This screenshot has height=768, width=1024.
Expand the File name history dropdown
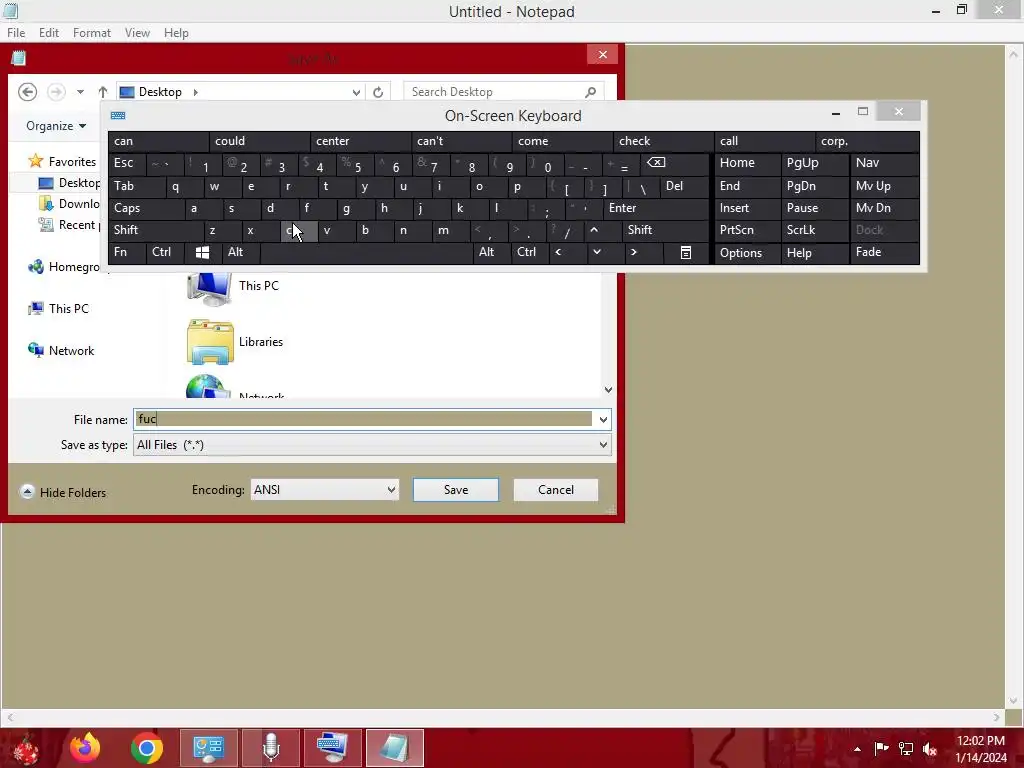click(x=603, y=419)
